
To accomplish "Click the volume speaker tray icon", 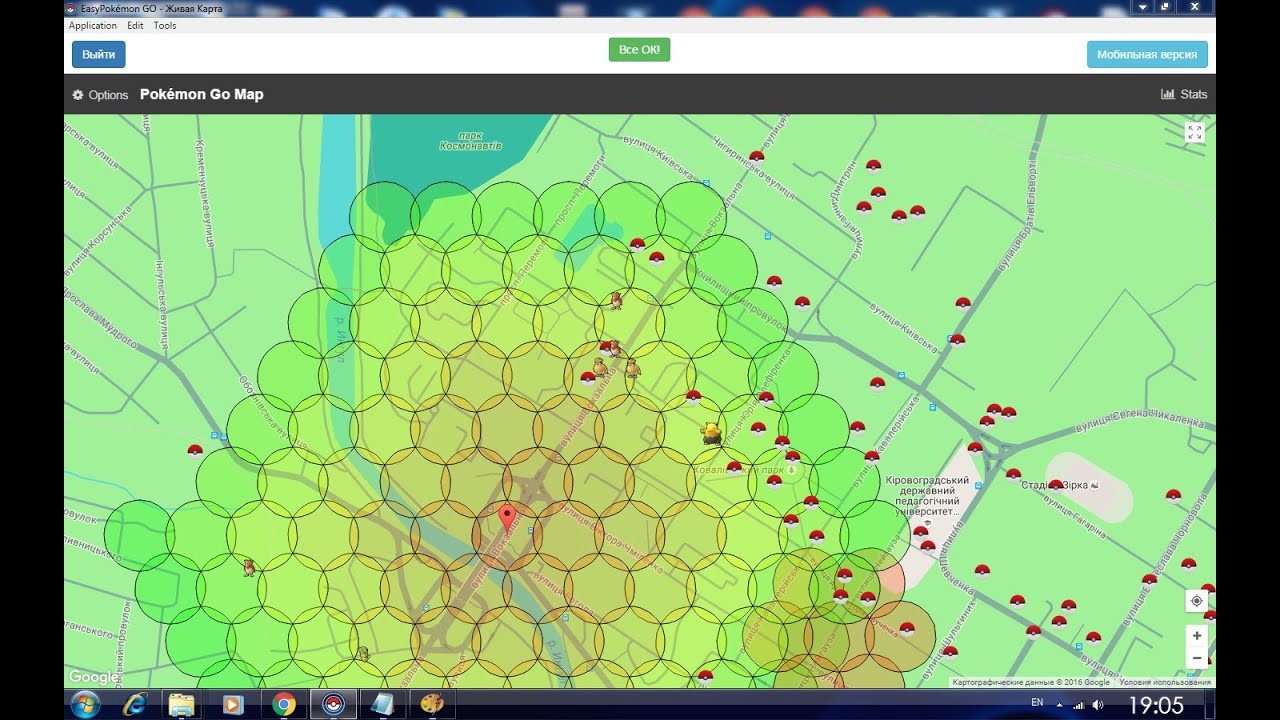I will [x=1098, y=705].
